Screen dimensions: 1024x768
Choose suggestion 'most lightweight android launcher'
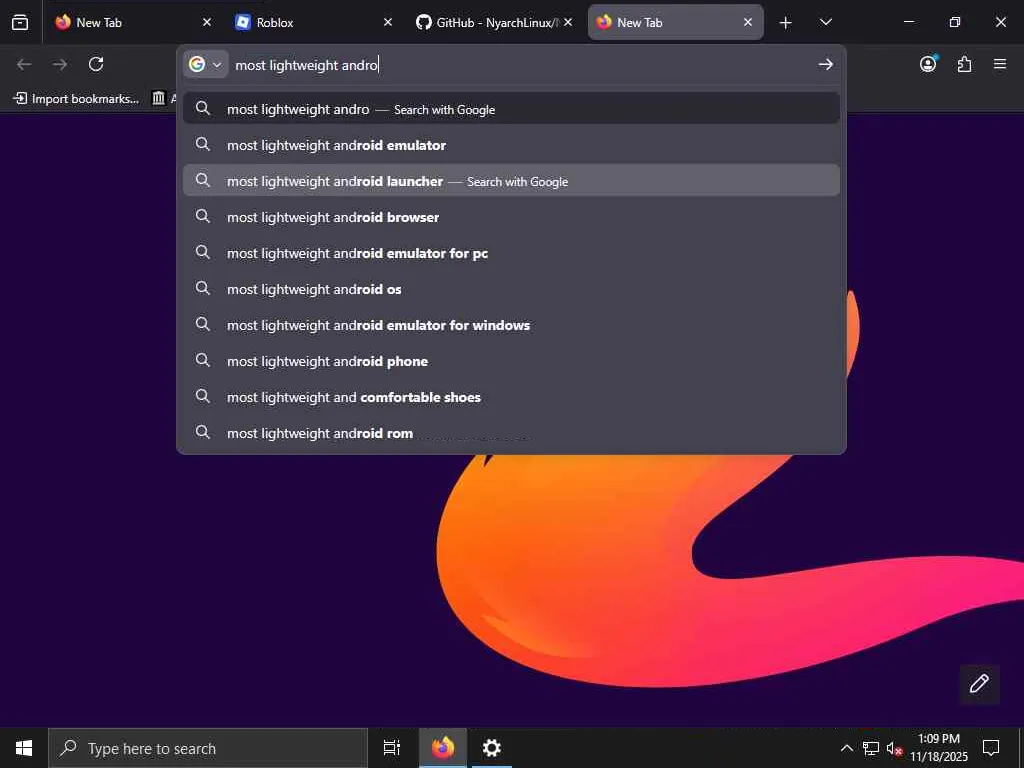point(511,181)
